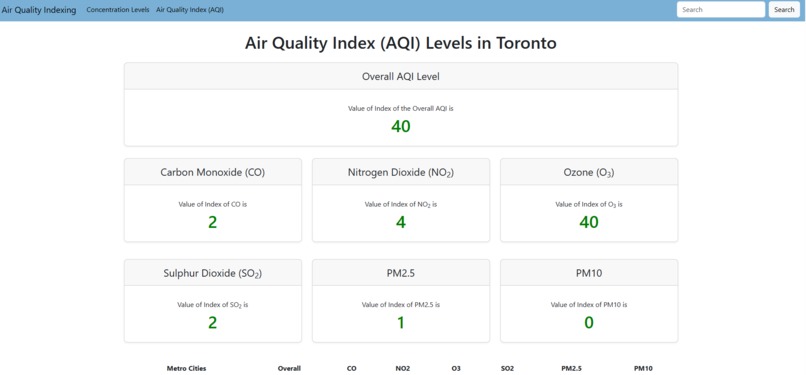The height and width of the screenshot is (375, 806).
Task: Click the Nitrogen Dioxide (NO2) card header
Action: click(401, 172)
